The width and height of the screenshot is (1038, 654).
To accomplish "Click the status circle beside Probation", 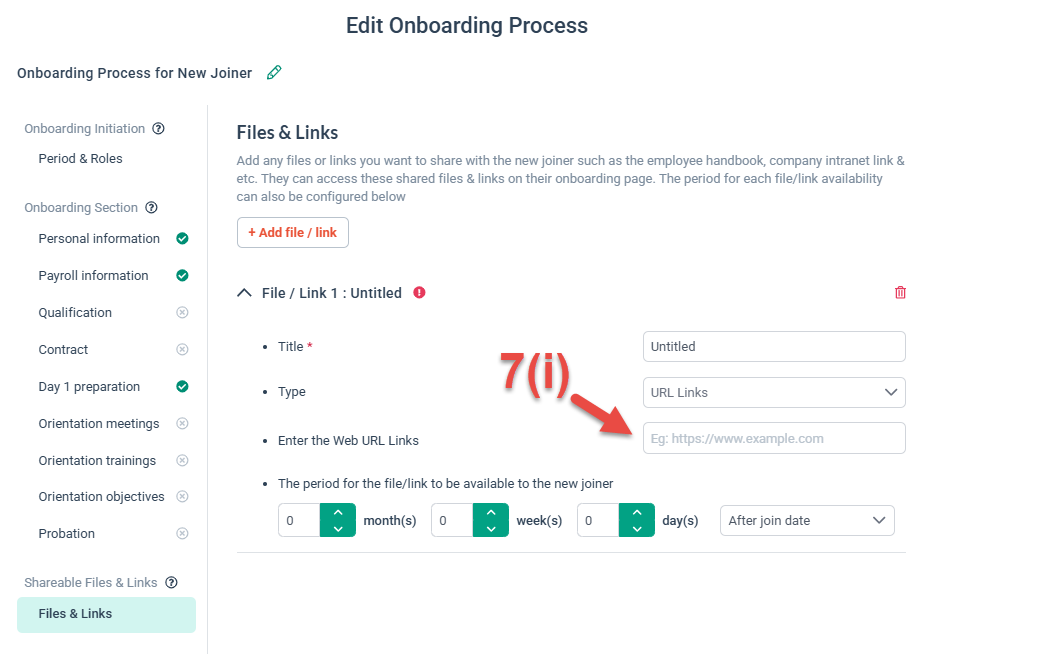I will click(182, 533).
